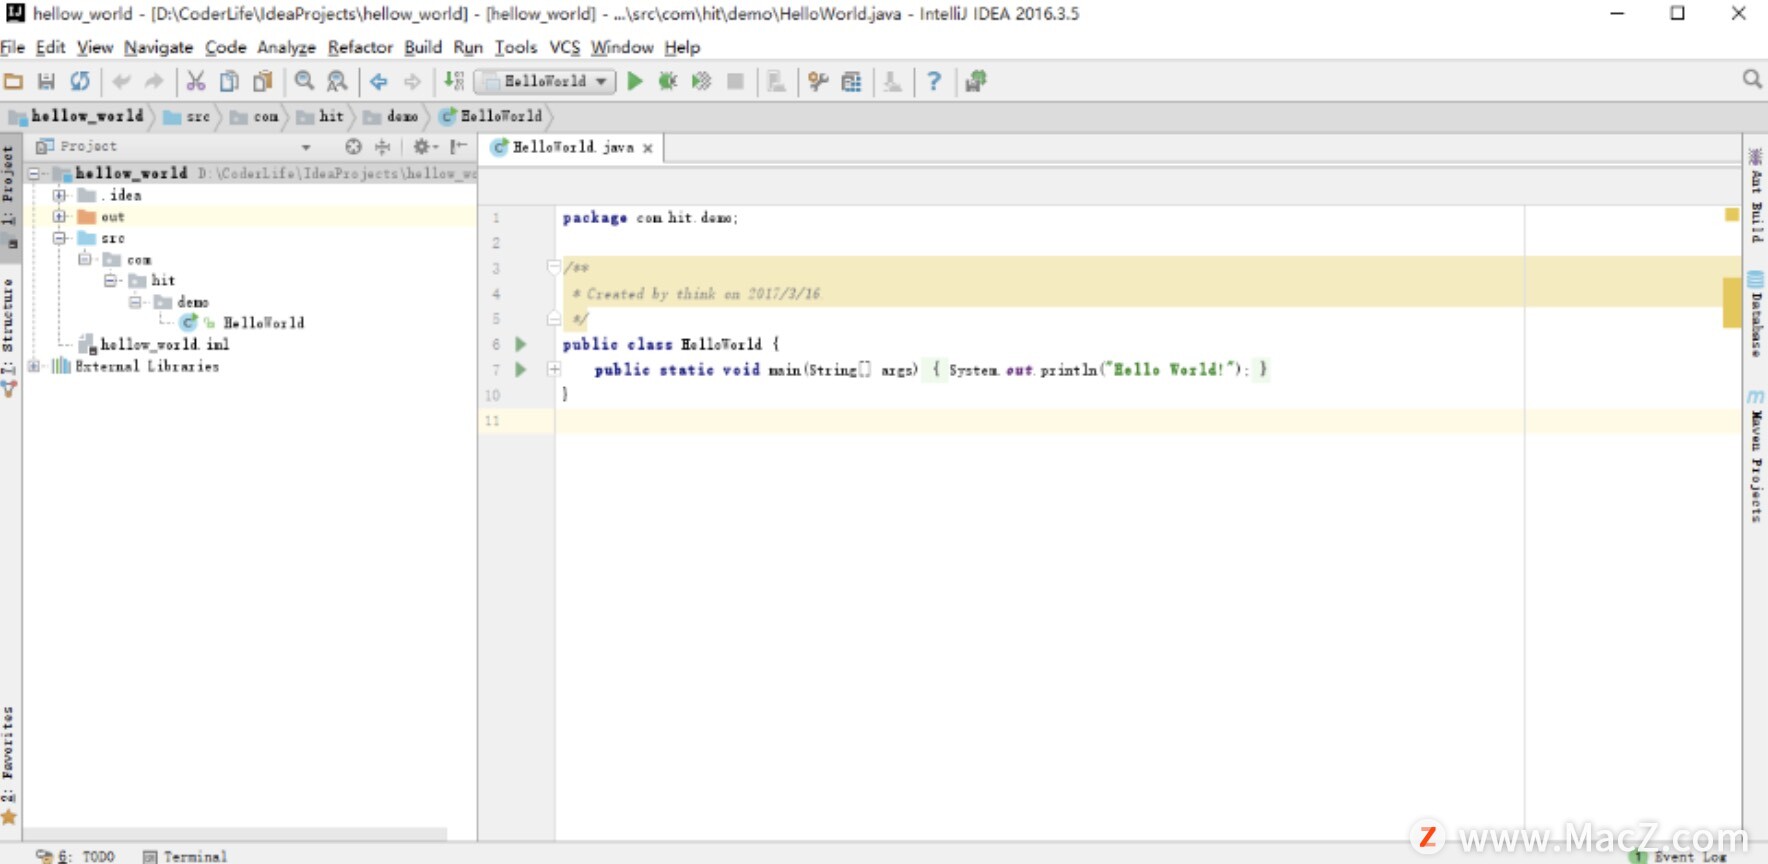Open the TODO tool window button

coord(75,856)
